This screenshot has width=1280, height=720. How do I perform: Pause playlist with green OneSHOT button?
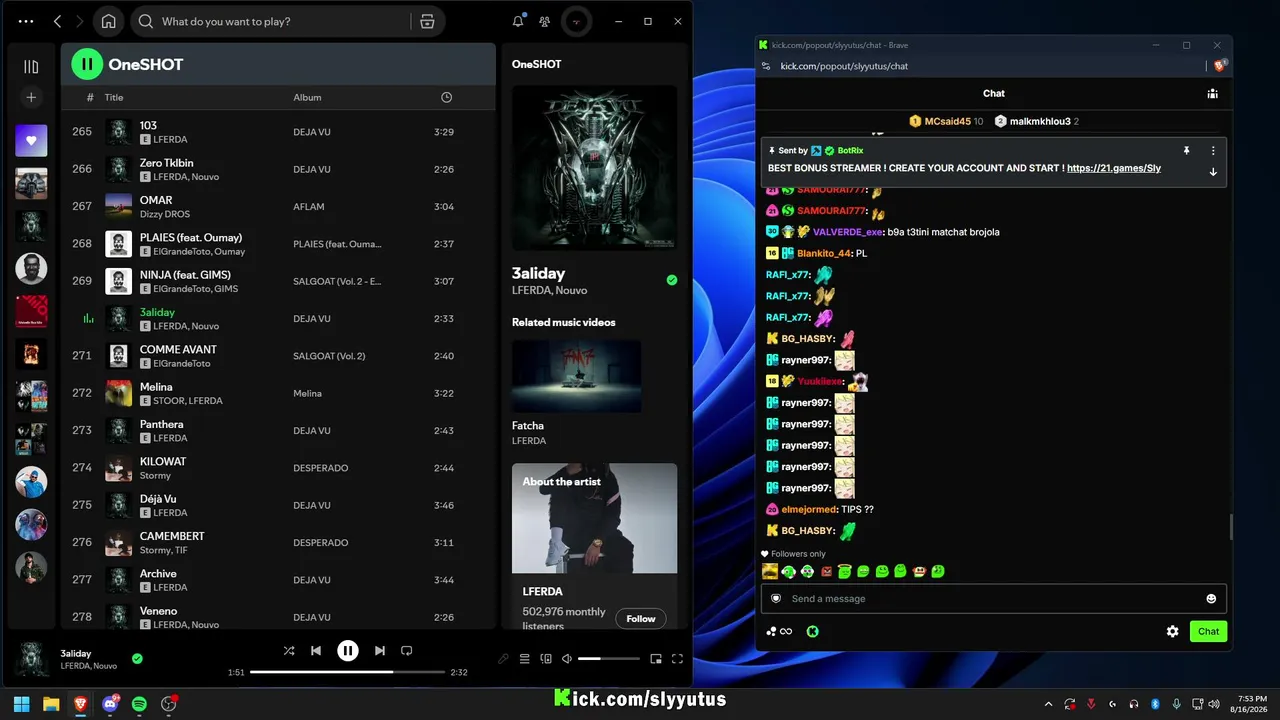pos(87,64)
